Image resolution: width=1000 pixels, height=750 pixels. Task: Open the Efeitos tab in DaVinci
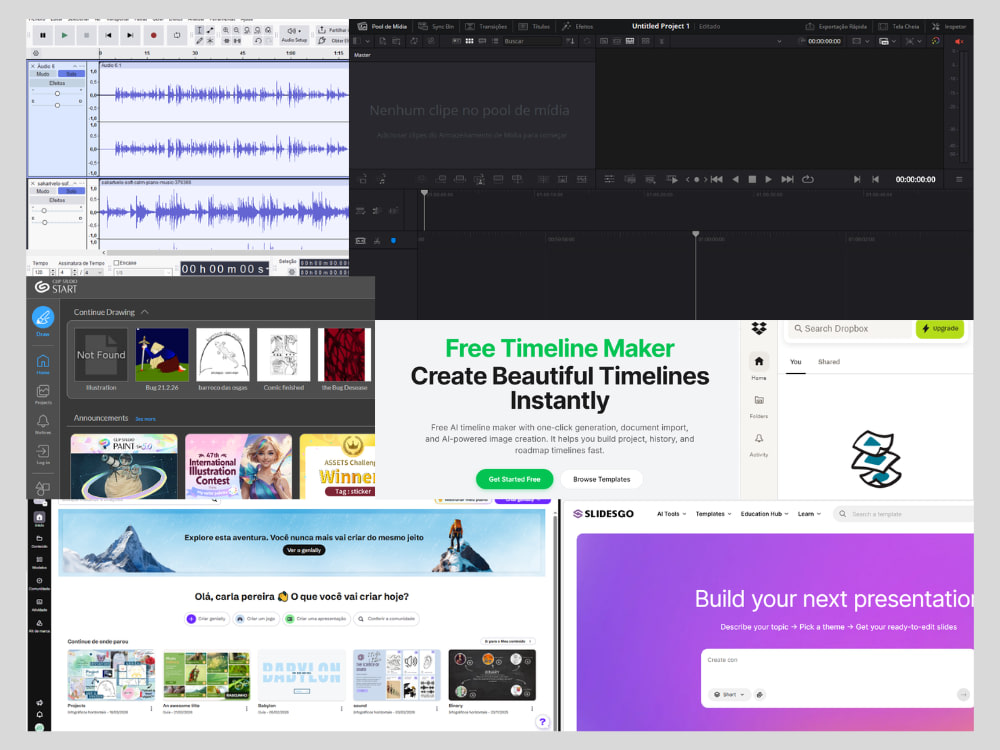pyautogui.click(x=578, y=26)
